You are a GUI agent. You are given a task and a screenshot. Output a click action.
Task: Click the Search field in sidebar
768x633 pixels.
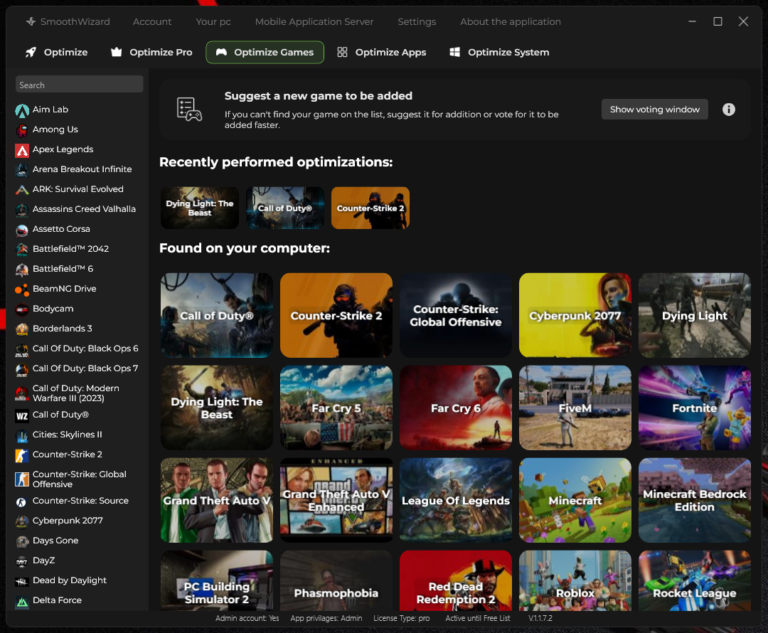79,85
